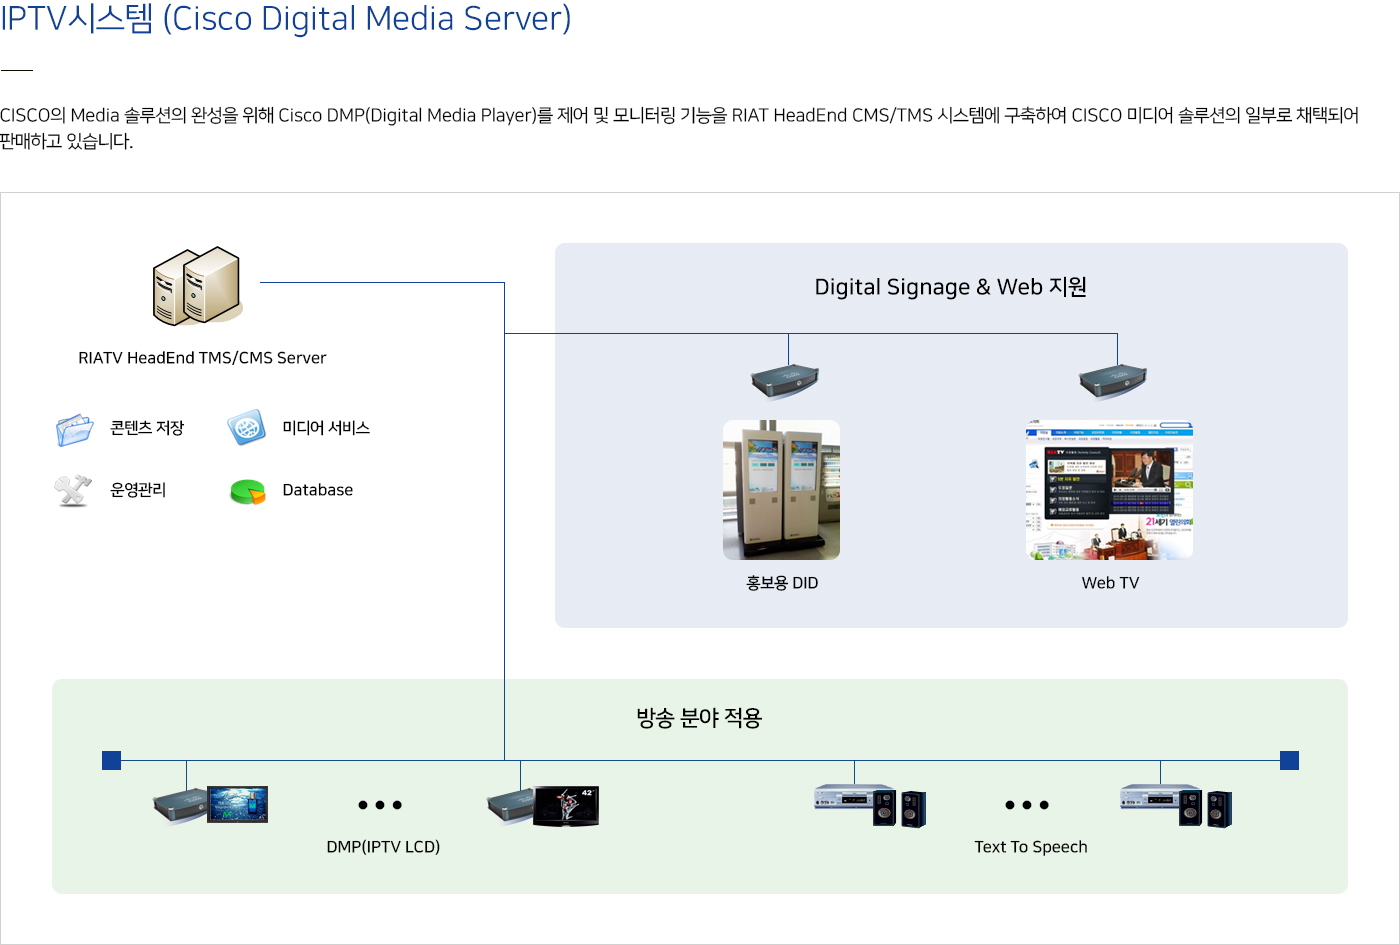Click the DMP(IPTV LCD) caption
1400x945 pixels.
coord(383,847)
